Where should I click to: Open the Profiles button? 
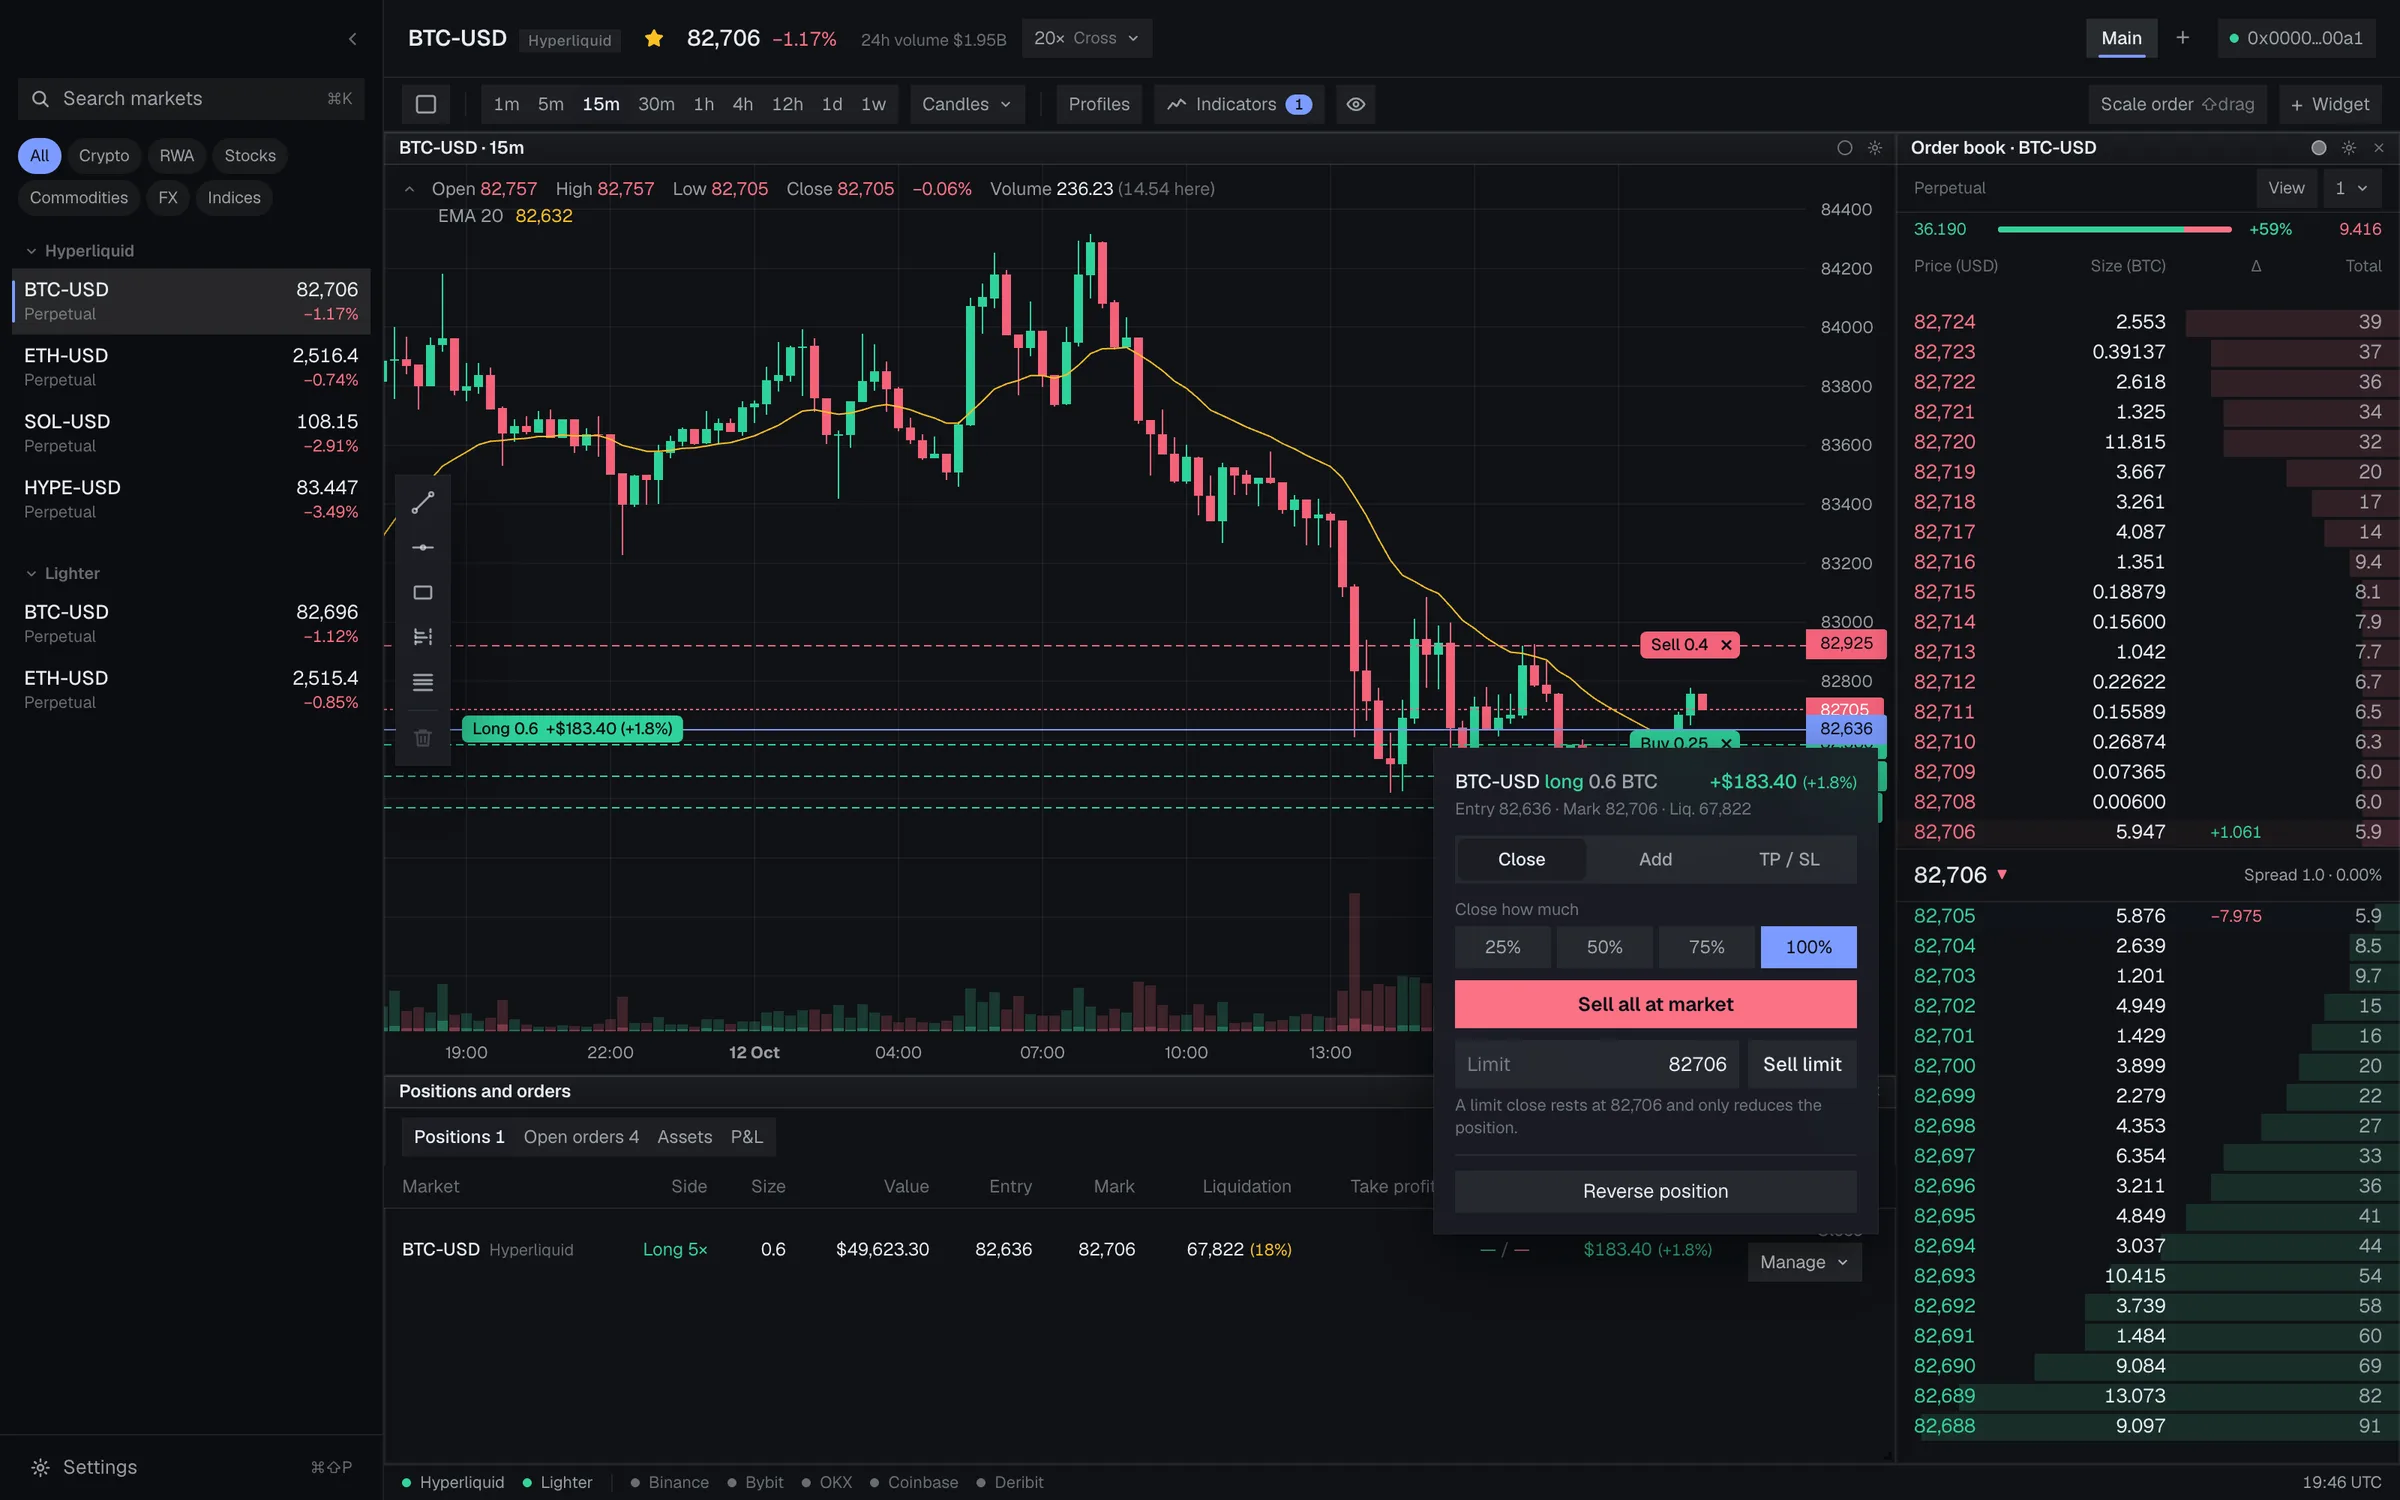coord(1099,104)
